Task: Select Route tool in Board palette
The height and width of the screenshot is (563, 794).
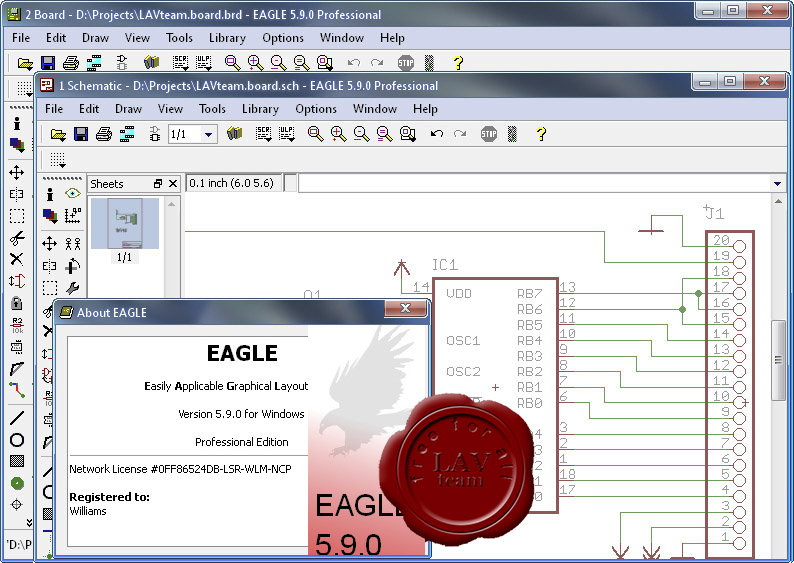Action: (x=17, y=390)
